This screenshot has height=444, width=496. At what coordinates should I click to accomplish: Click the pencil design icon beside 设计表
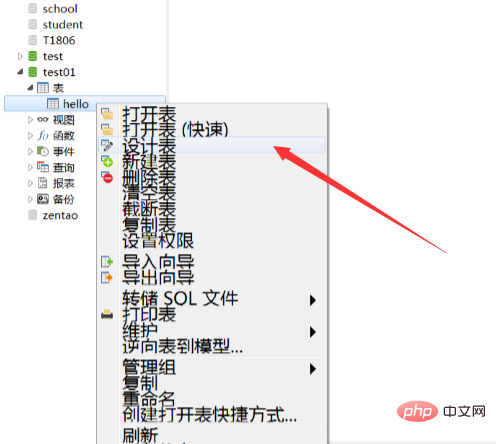pyautogui.click(x=107, y=145)
